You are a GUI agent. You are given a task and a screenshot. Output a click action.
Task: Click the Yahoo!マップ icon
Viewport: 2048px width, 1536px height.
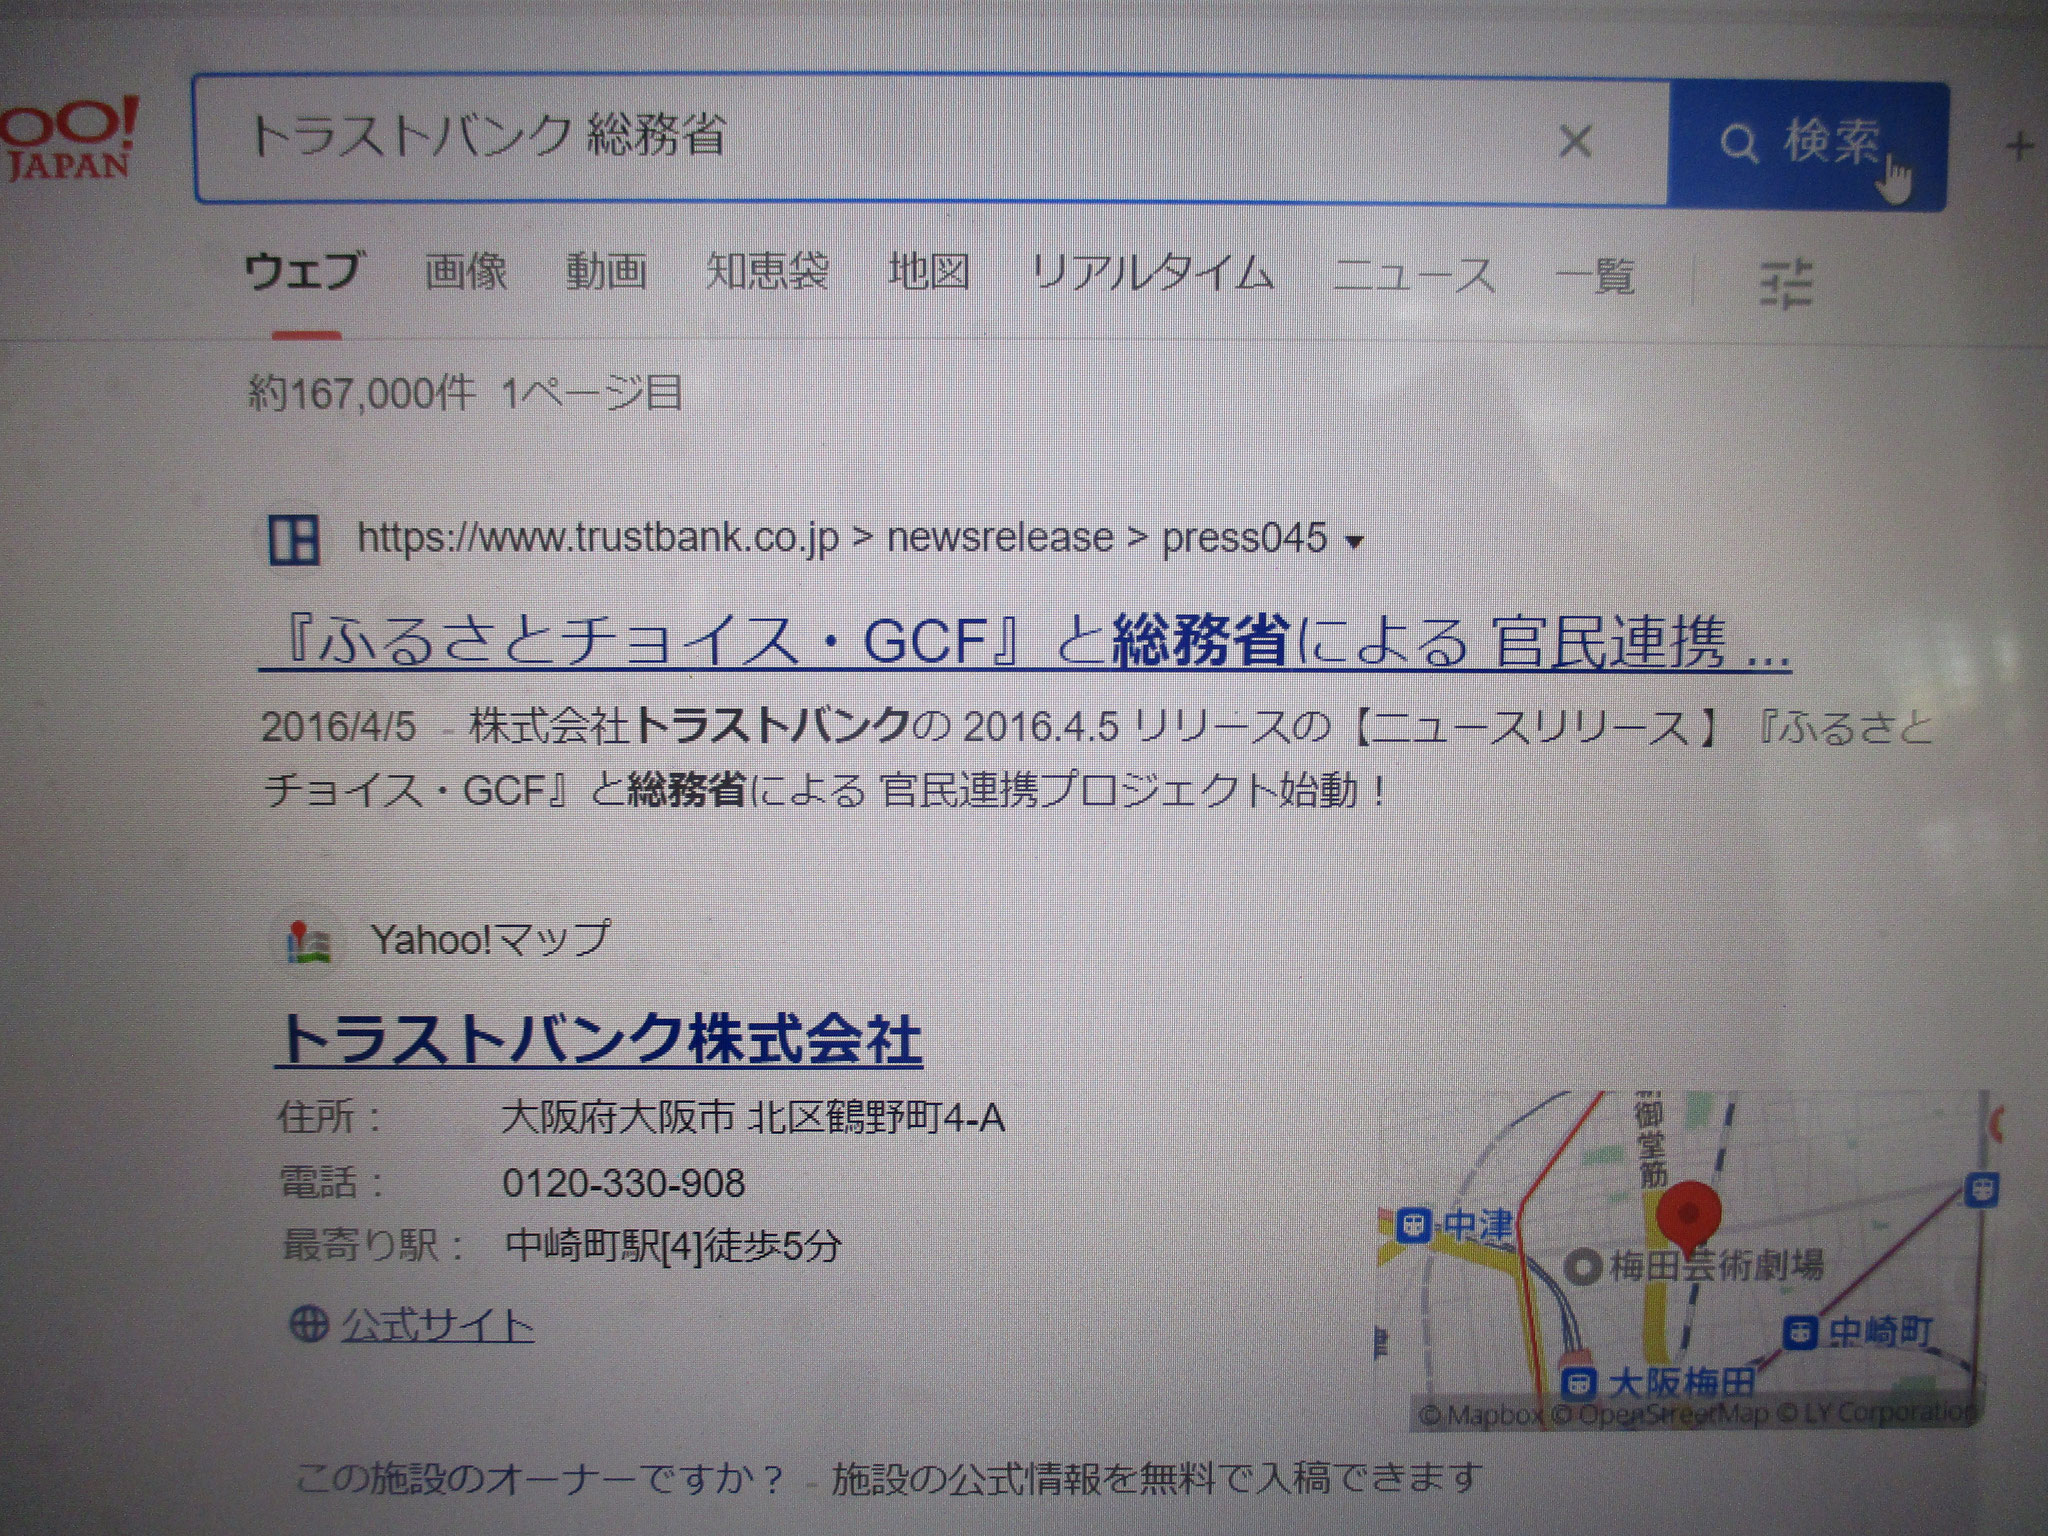pyautogui.click(x=311, y=941)
